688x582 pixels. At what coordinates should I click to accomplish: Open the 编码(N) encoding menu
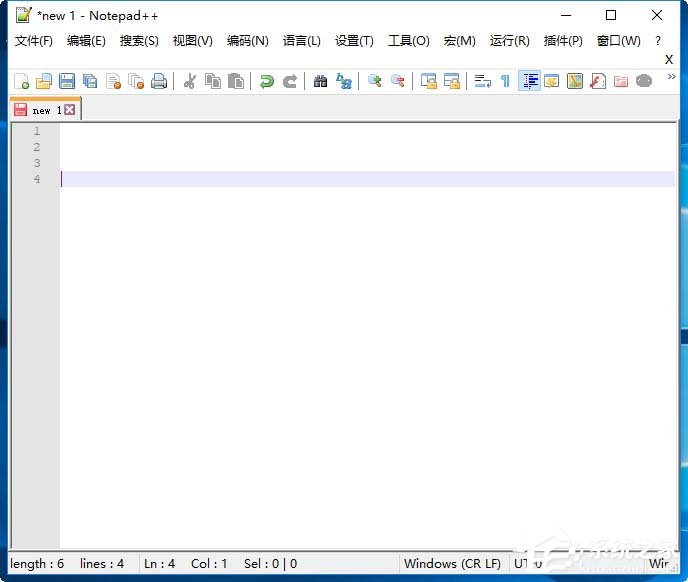click(x=247, y=41)
